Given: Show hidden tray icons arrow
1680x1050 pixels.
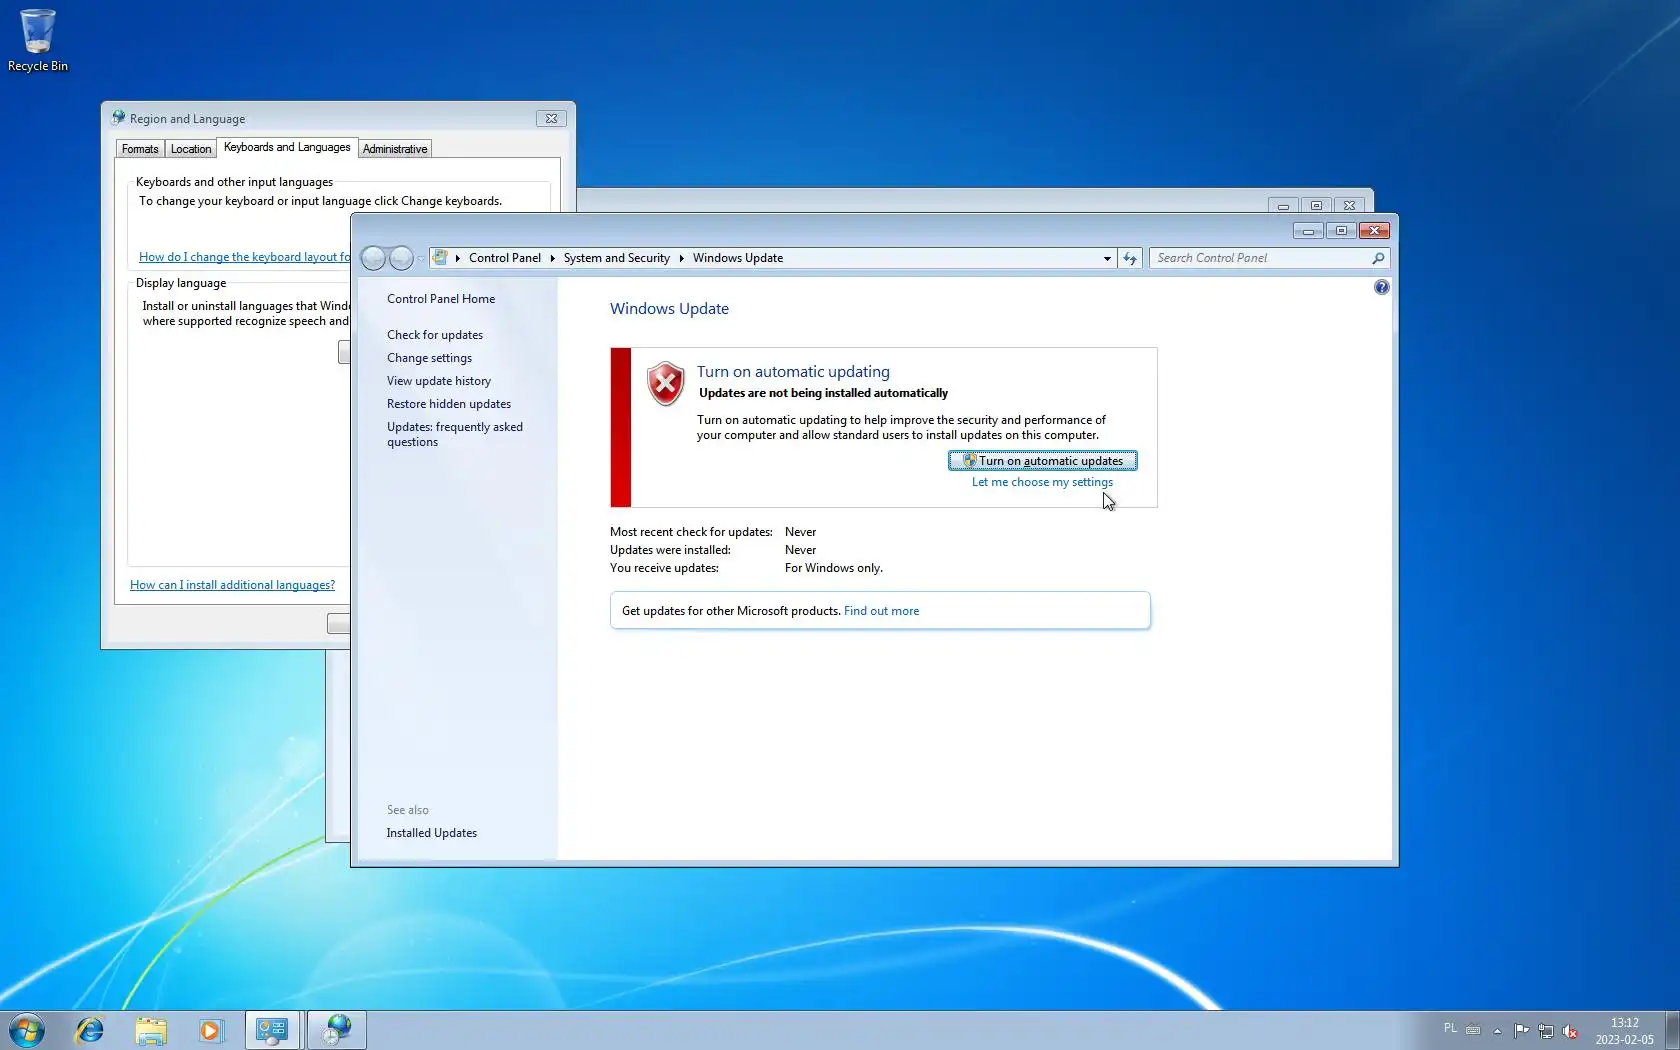Looking at the screenshot, I should [x=1497, y=1030].
